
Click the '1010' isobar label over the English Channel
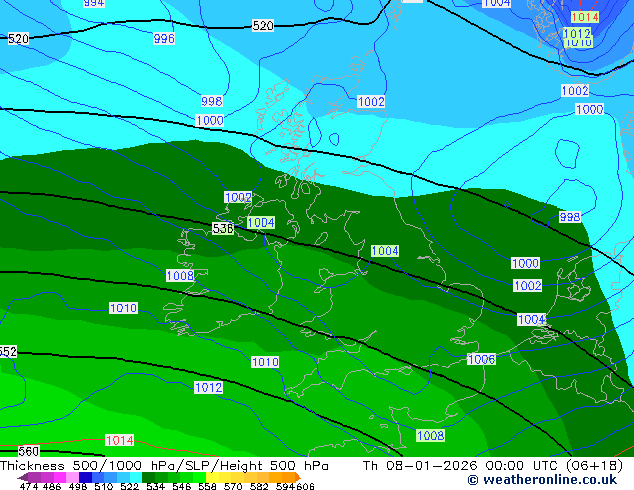click(x=265, y=361)
